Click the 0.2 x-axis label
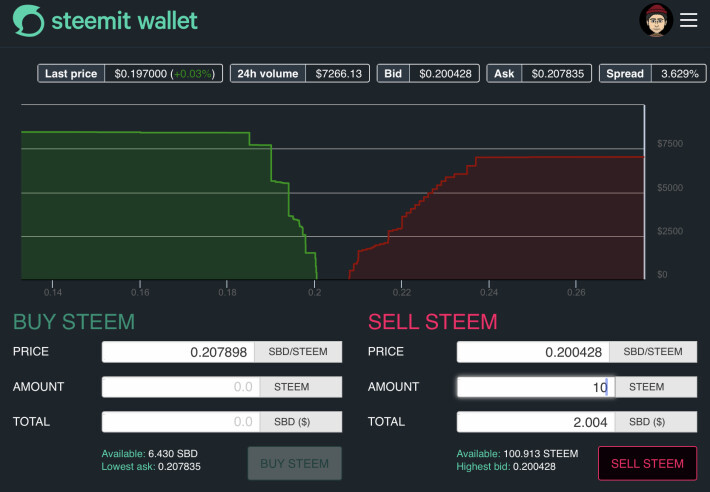 (x=315, y=292)
